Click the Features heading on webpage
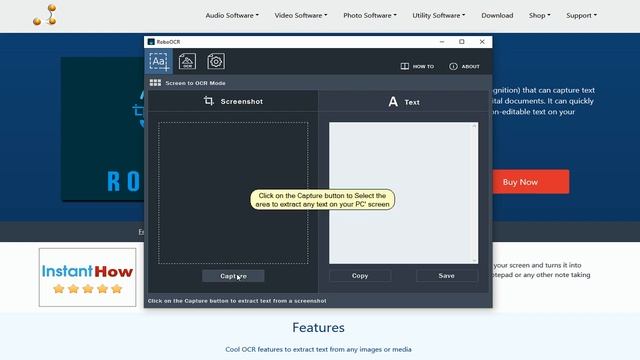This screenshot has height=360, width=640. coord(318,327)
